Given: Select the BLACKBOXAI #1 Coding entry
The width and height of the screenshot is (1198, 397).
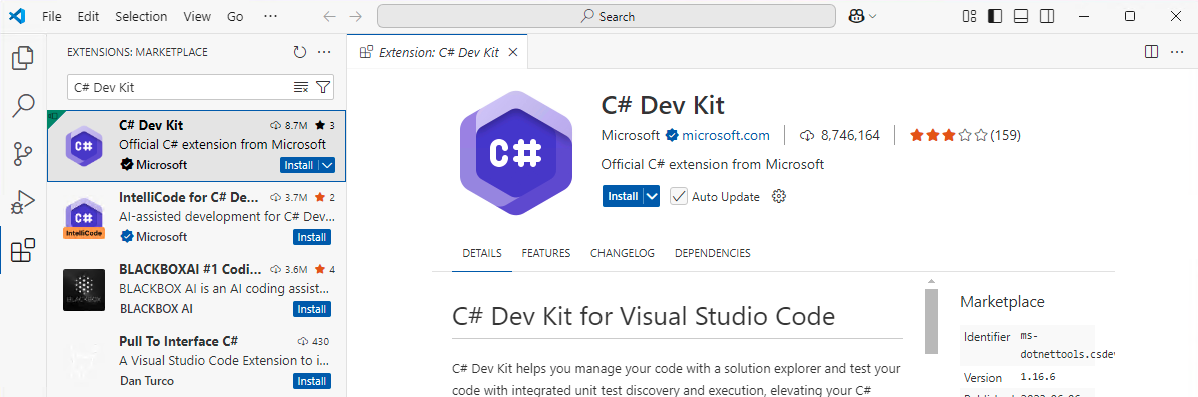Looking at the screenshot, I should tap(196, 289).
